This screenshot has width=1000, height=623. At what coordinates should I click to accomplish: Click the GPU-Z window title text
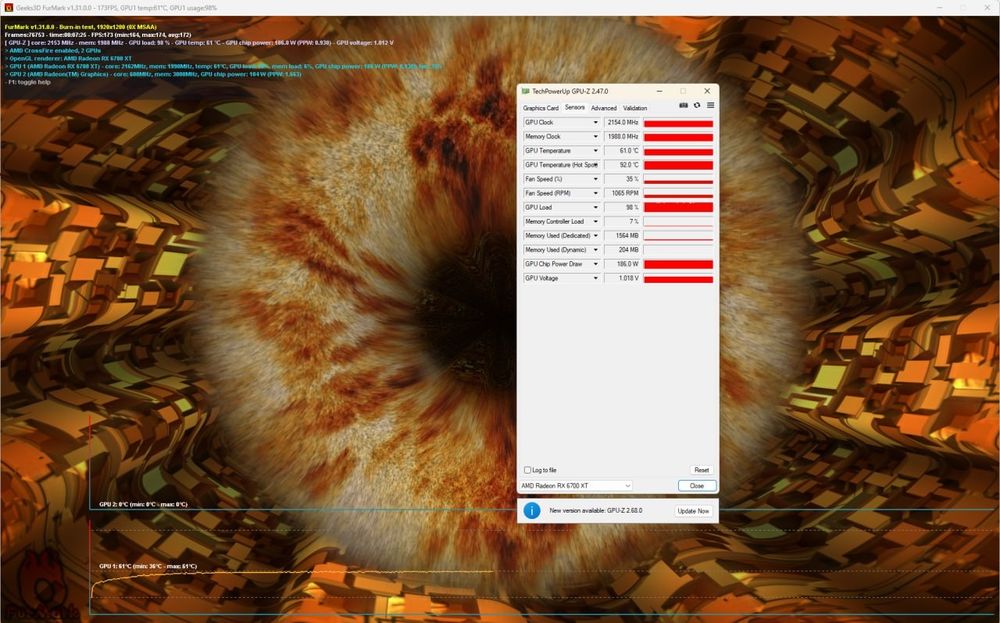tap(570, 91)
